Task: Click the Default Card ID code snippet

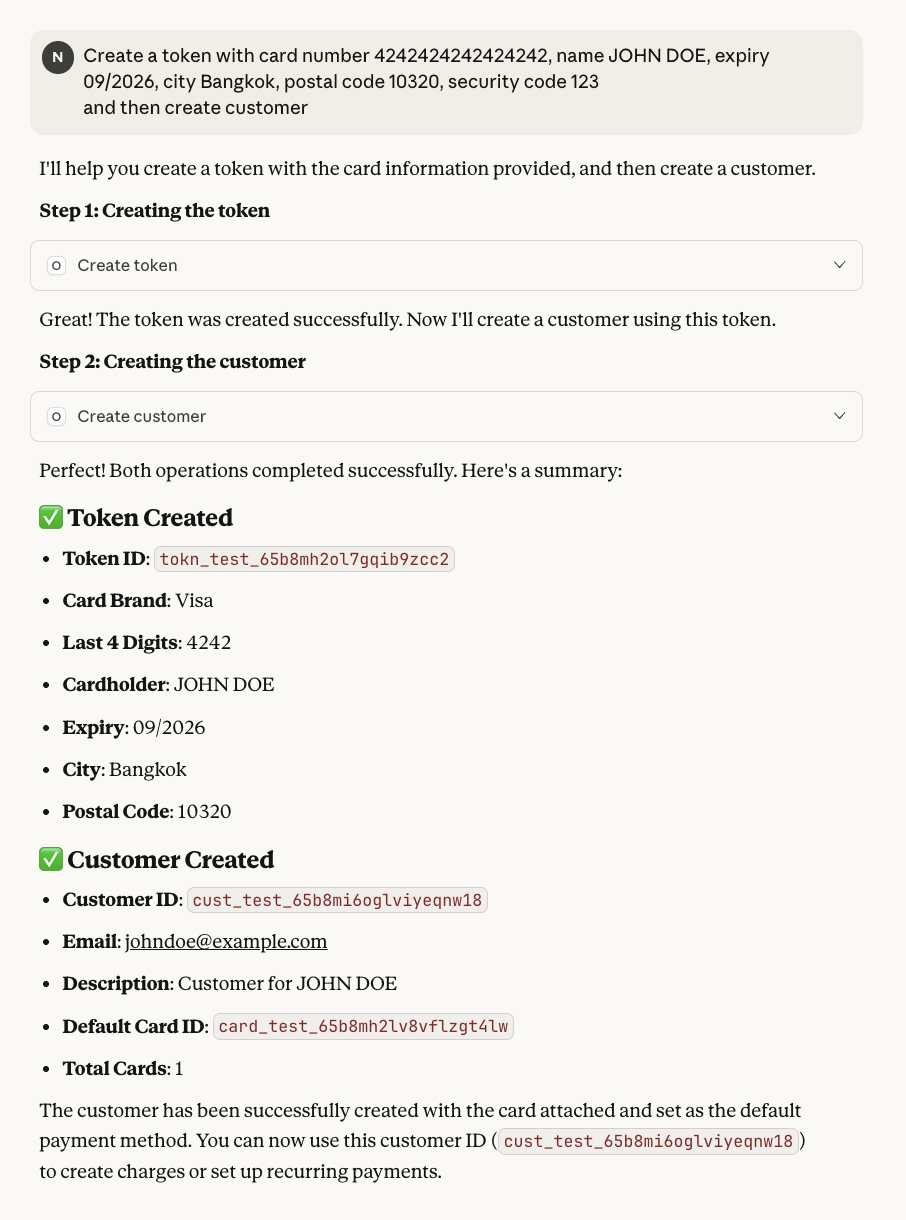Action: [363, 1027]
